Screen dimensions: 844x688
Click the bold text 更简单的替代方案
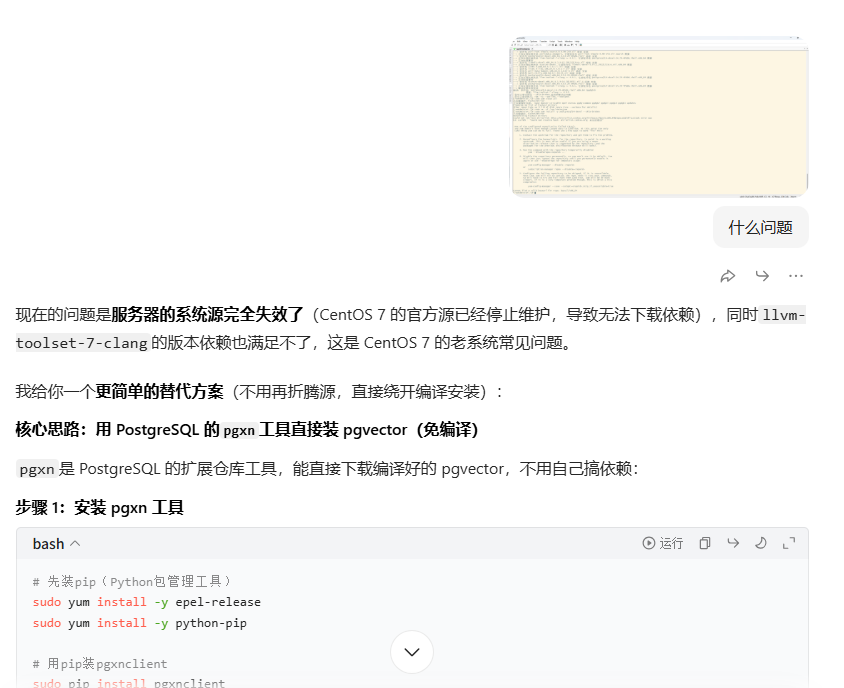pyautogui.click(x=159, y=391)
